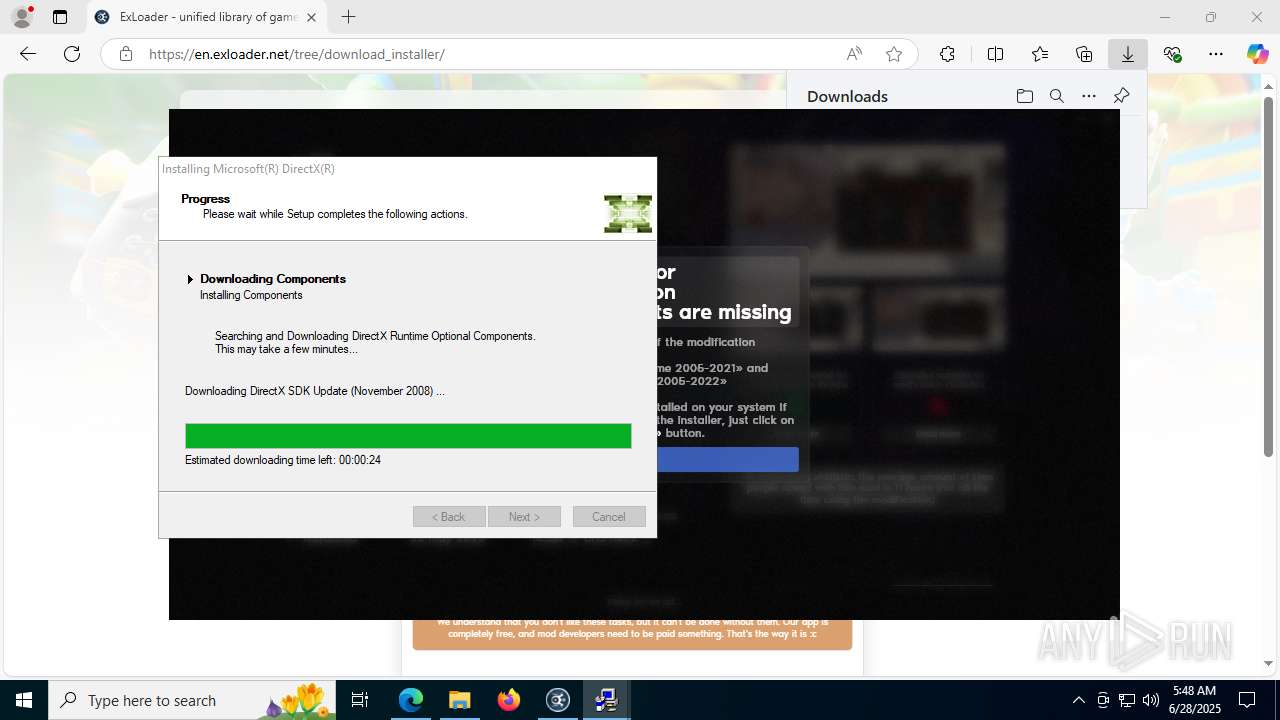This screenshot has height=720, width=1280.
Task: Open File Explorer from the taskbar
Action: (459, 700)
